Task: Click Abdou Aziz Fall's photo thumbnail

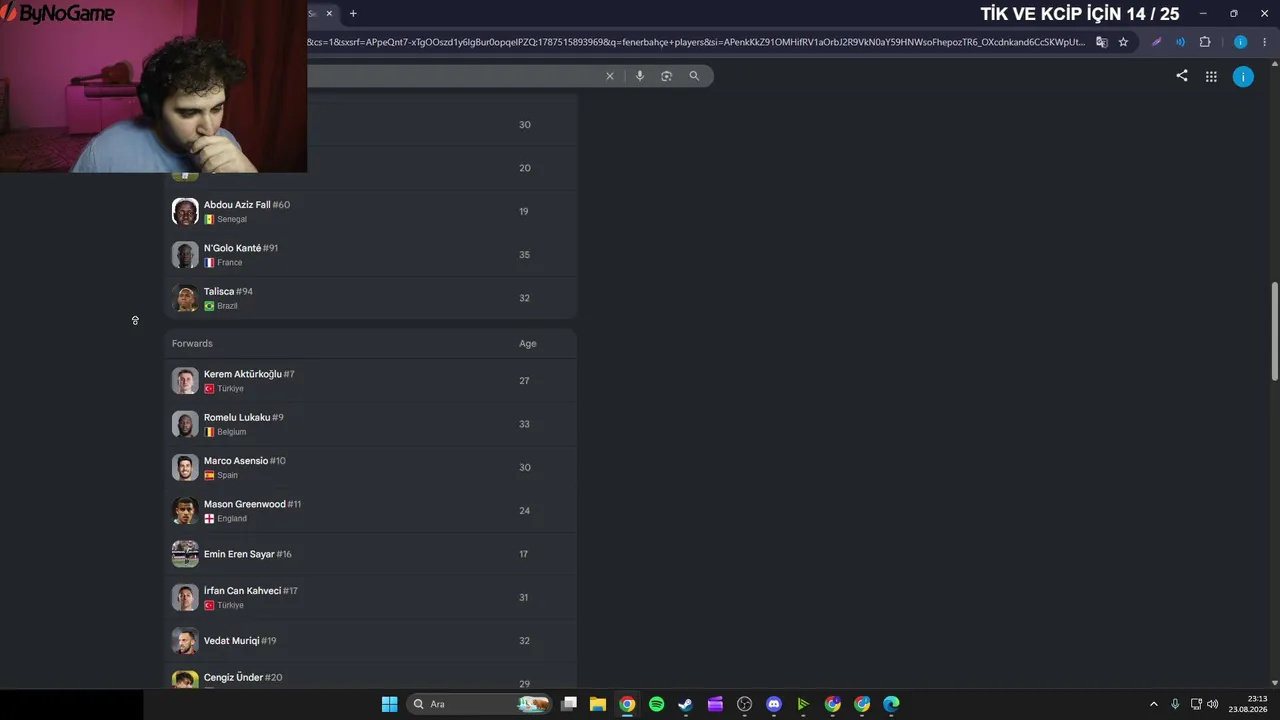Action: (x=185, y=211)
